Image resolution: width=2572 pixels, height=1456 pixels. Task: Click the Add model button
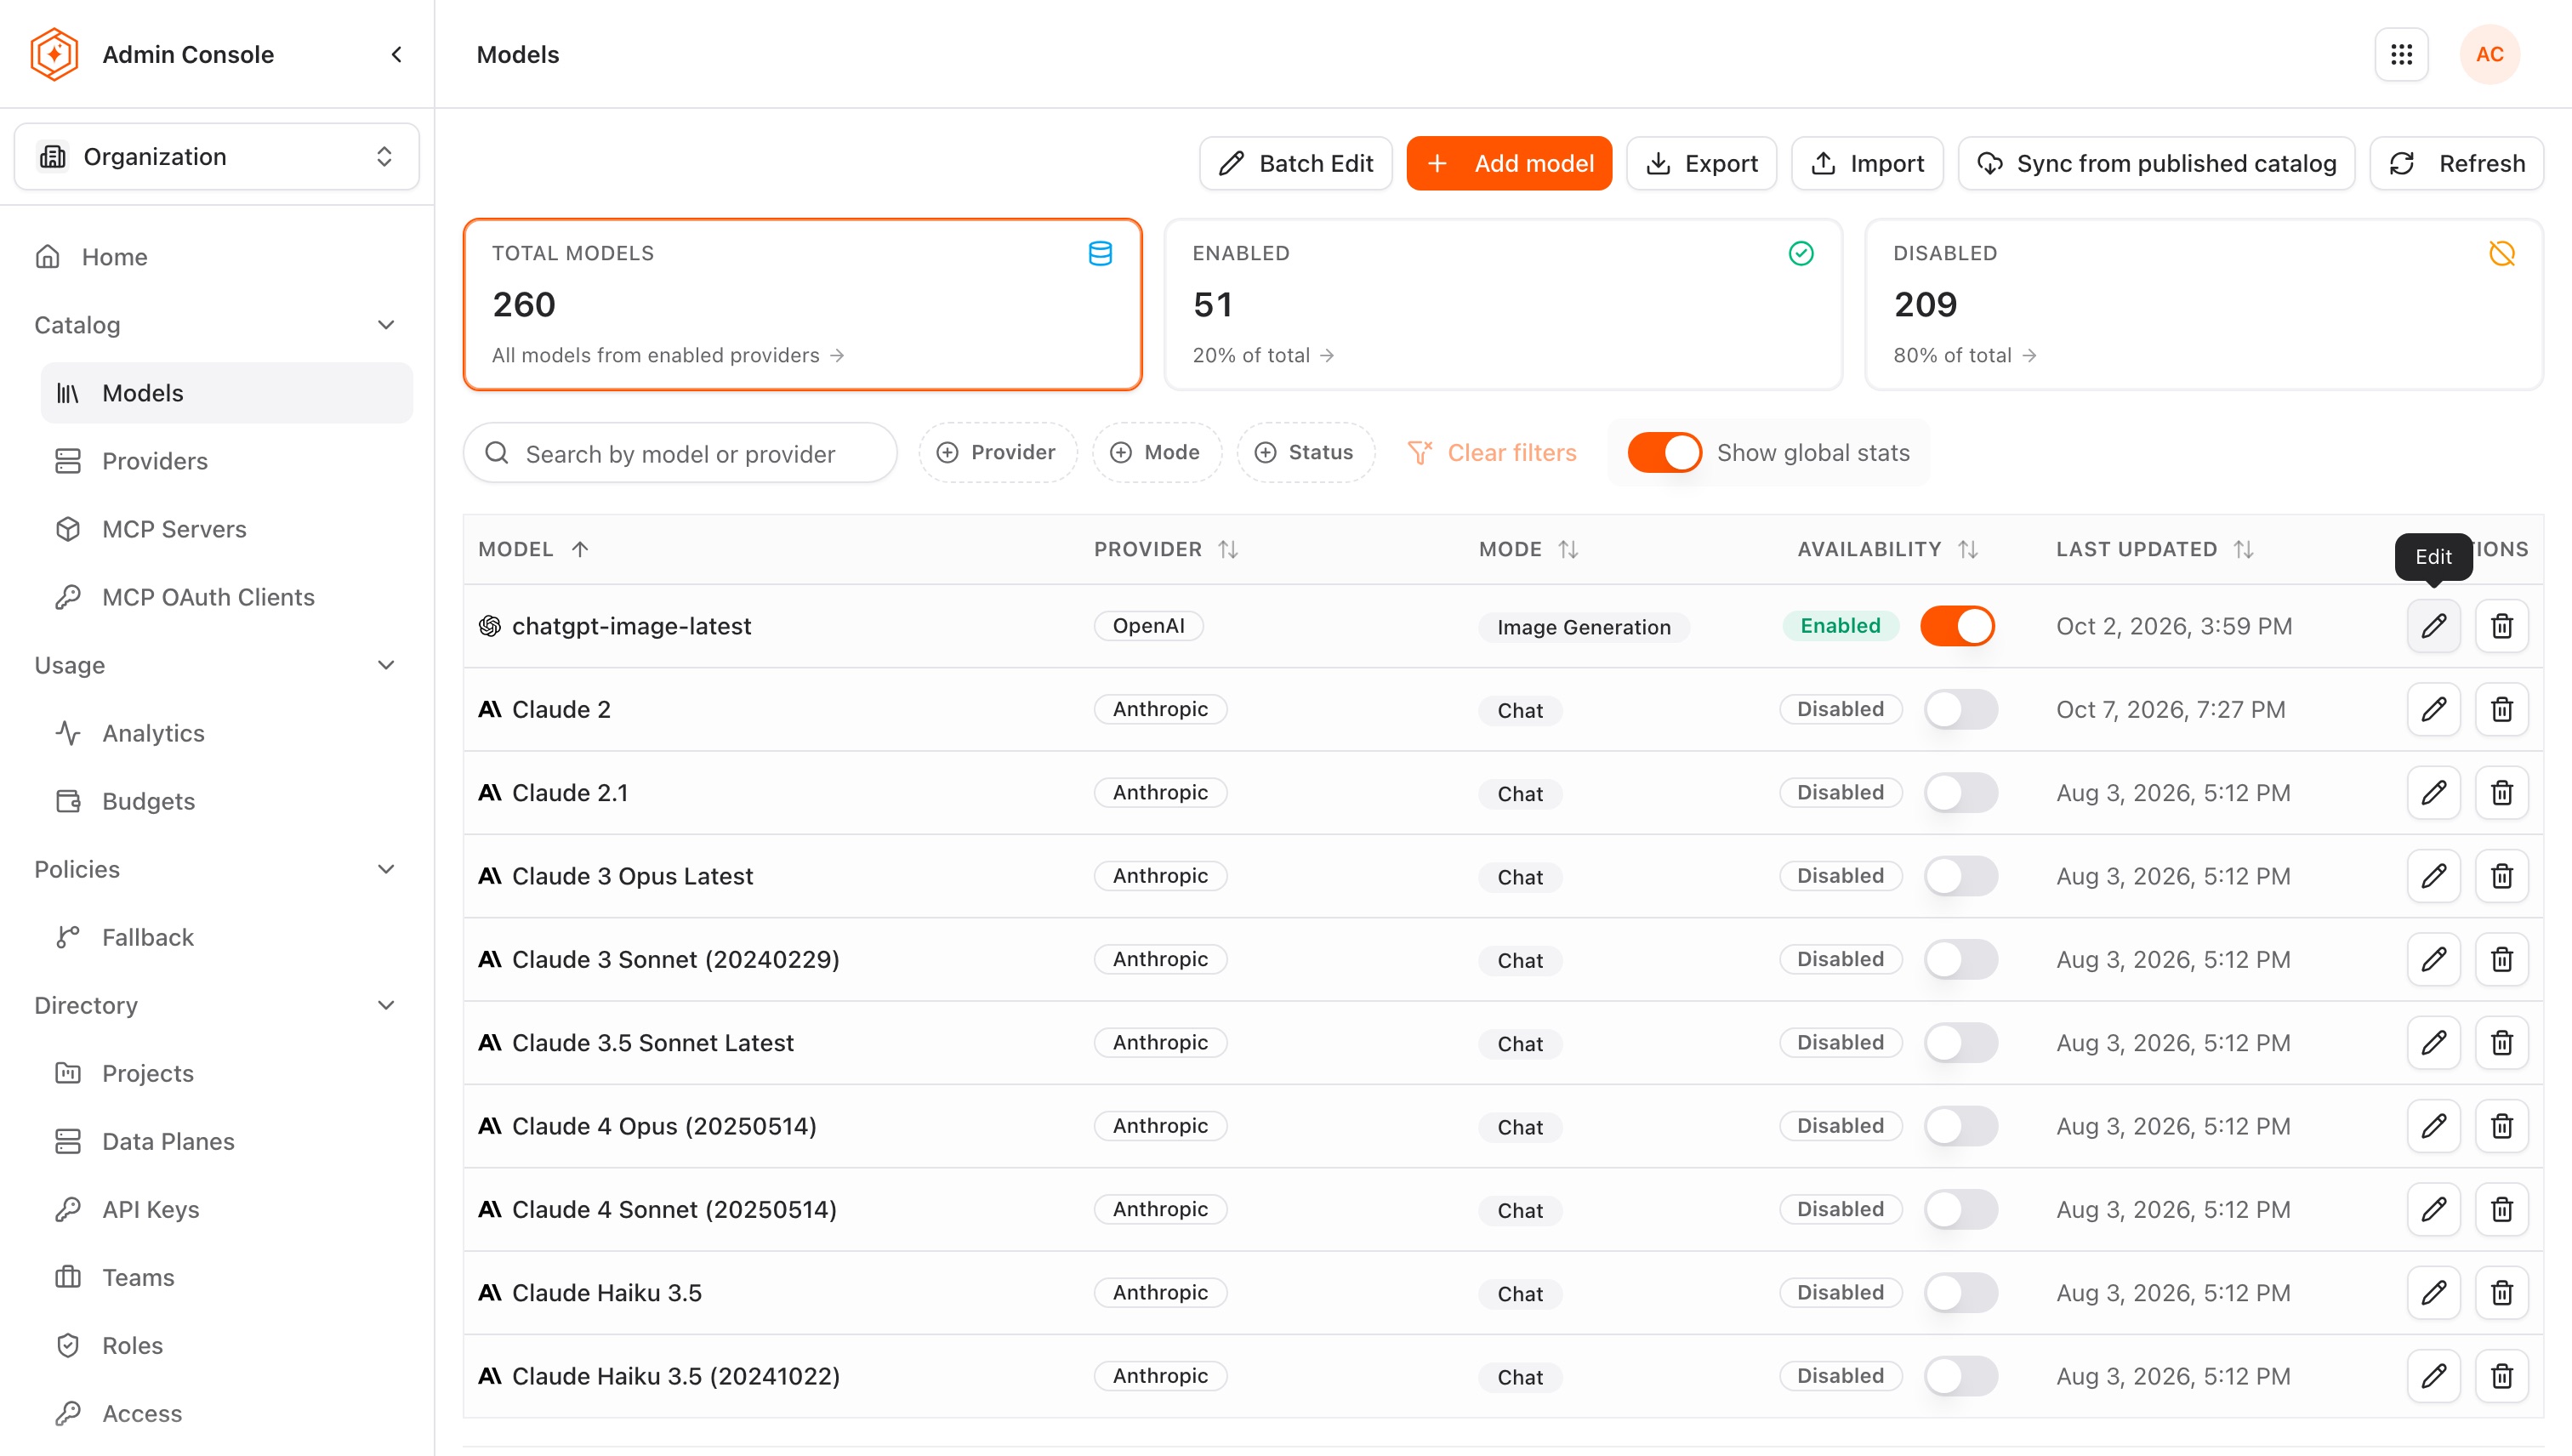(1508, 164)
